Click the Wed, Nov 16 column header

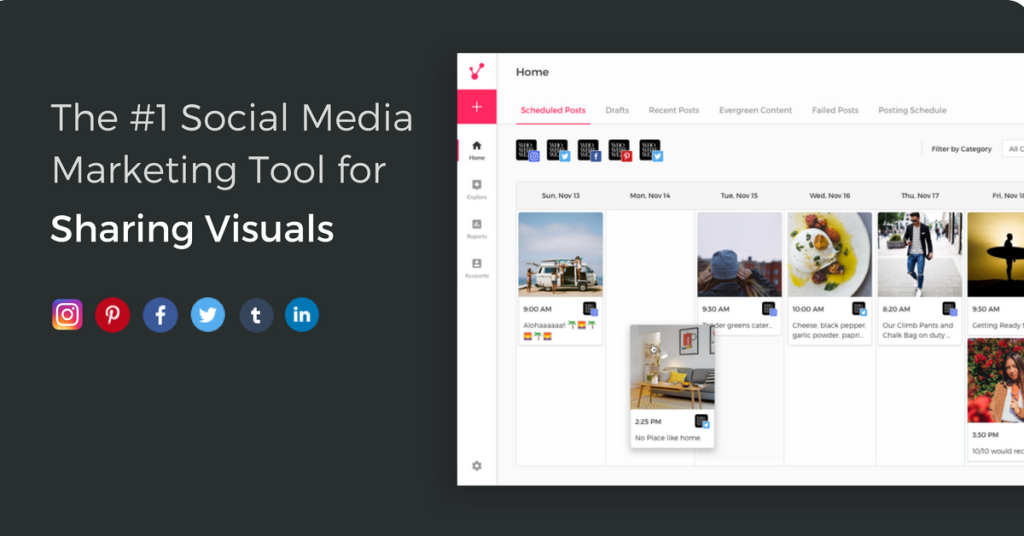(829, 195)
